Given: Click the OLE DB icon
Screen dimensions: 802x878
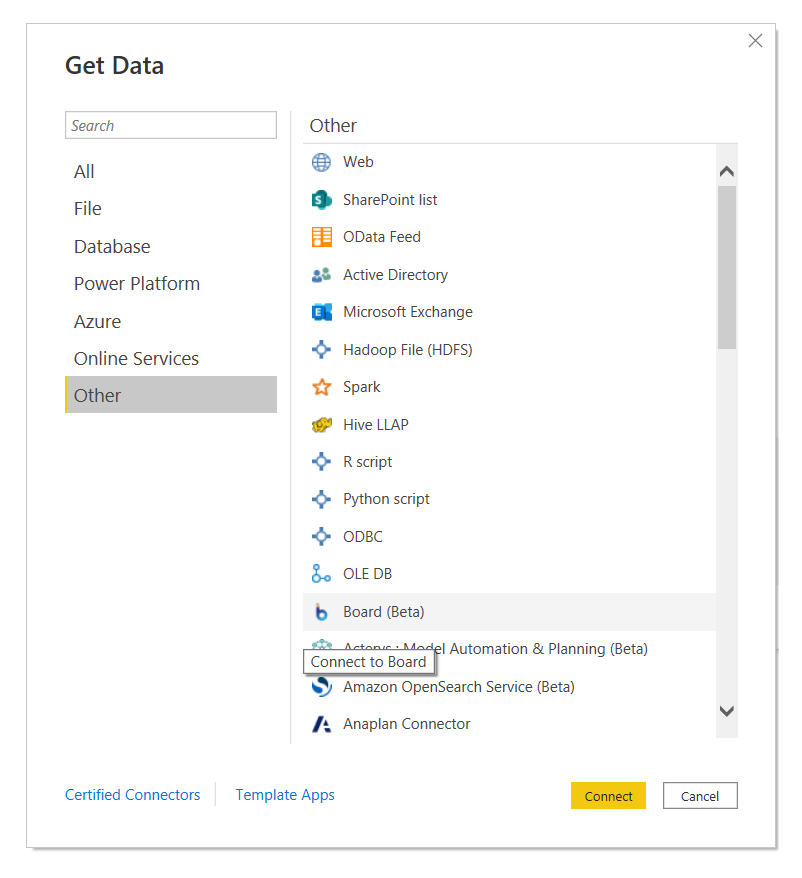Looking at the screenshot, I should [321, 574].
